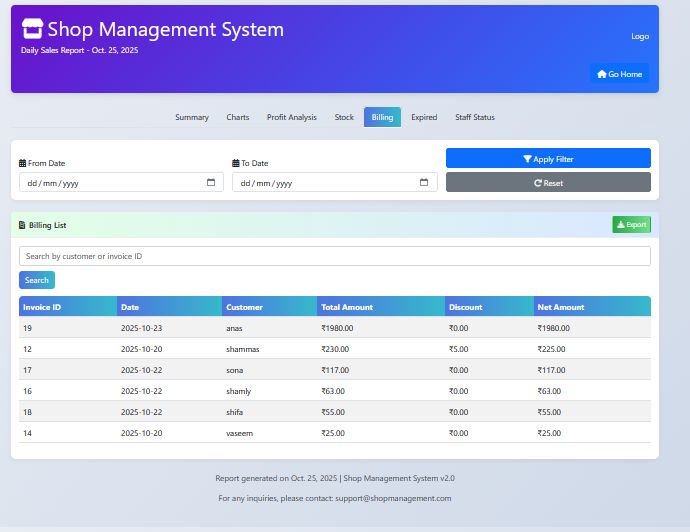The image size is (690, 532).
Task: Click the calendar icon beside From Date label
Action: (x=22, y=163)
